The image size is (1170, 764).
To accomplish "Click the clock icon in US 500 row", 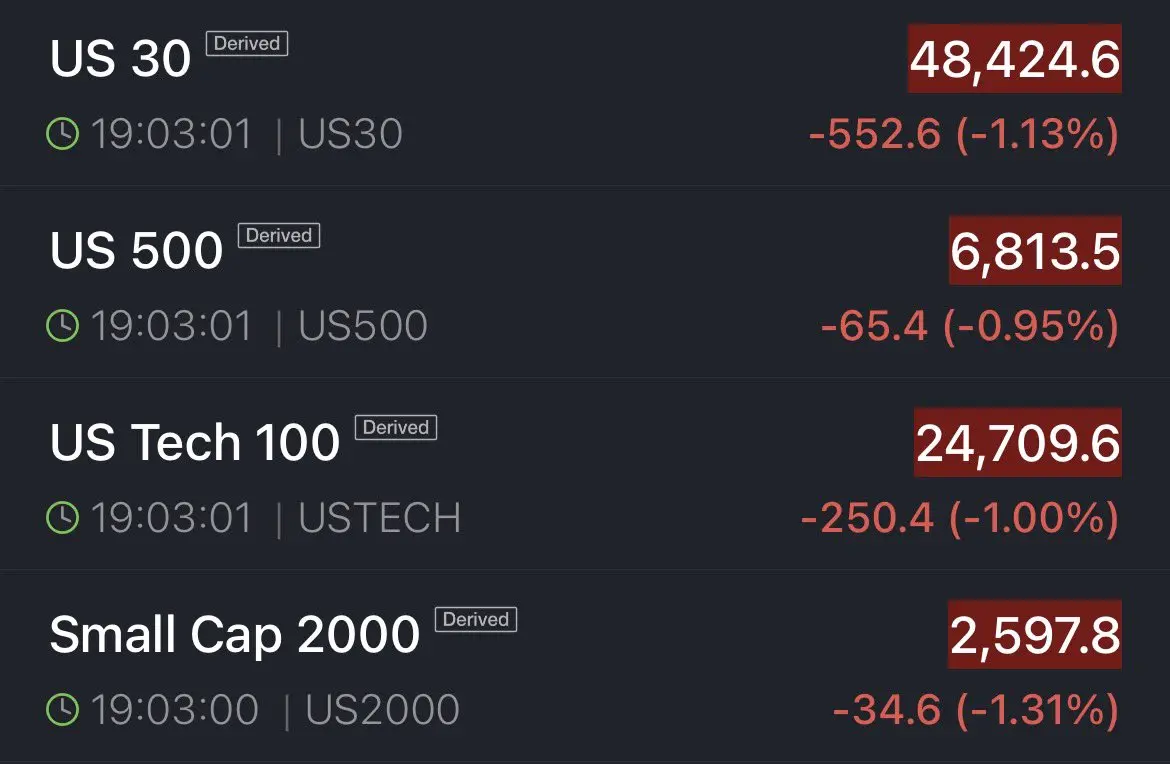I will coord(62,326).
